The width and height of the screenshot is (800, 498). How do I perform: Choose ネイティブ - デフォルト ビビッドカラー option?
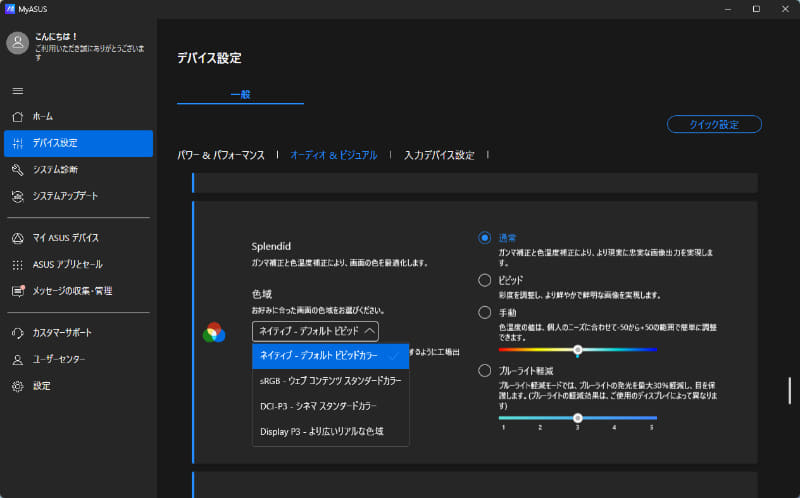[331, 356]
